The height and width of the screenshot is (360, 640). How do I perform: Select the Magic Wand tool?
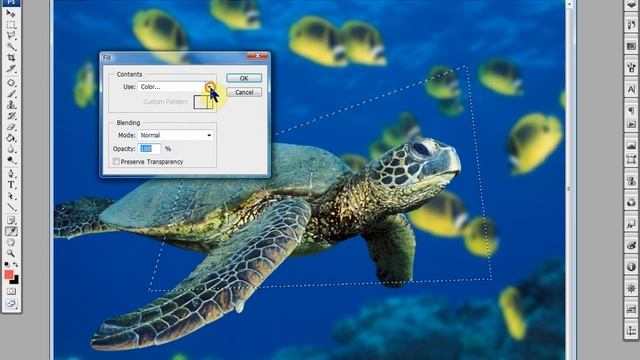[x=11, y=47]
